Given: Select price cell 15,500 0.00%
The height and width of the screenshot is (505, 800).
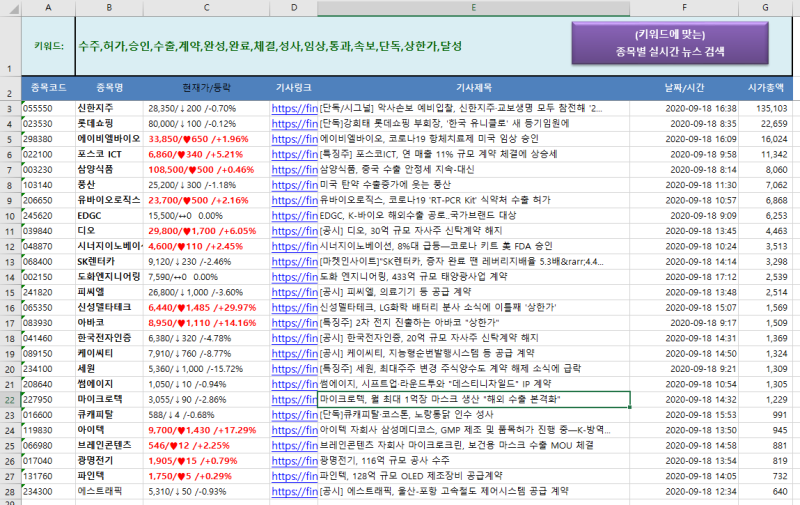Looking at the screenshot, I should tap(207, 215).
